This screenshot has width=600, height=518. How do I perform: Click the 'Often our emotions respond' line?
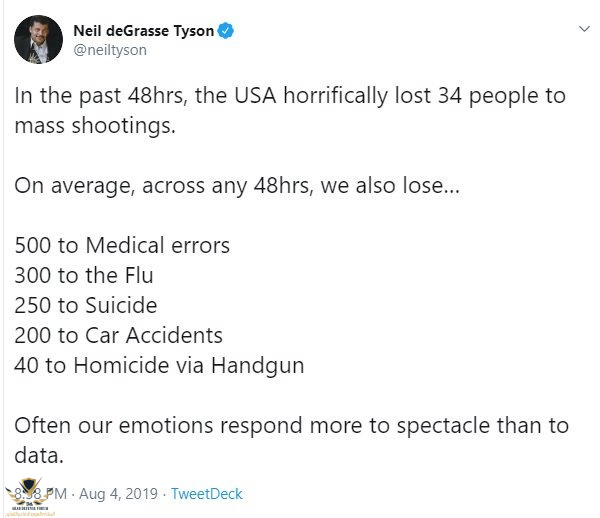tap(291, 425)
